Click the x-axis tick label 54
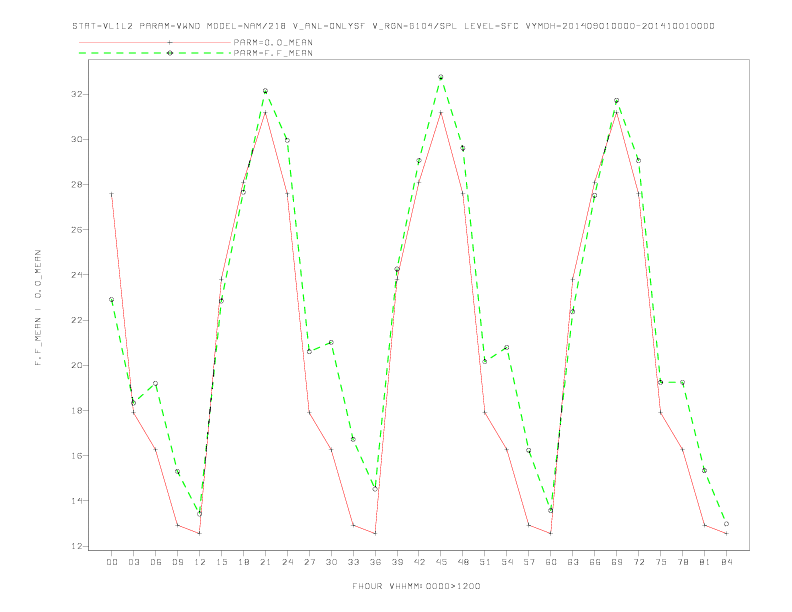This screenshot has width=792, height=612. coord(507,562)
